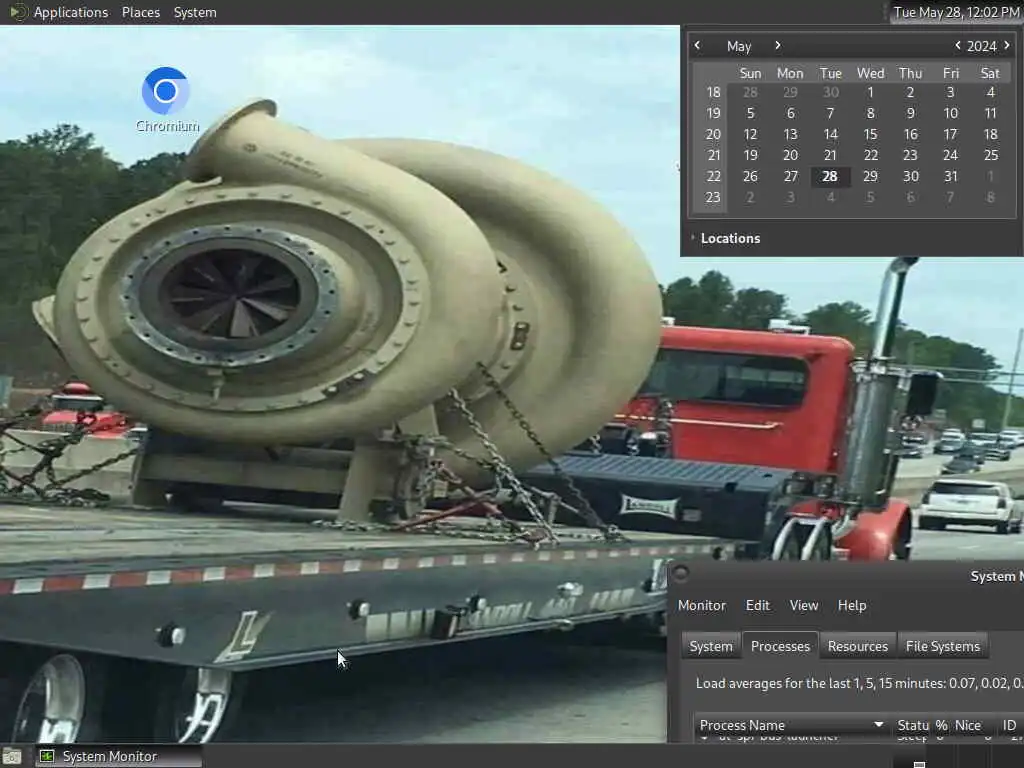
Task: Open the Chromium desktop icon
Action: click(167, 99)
